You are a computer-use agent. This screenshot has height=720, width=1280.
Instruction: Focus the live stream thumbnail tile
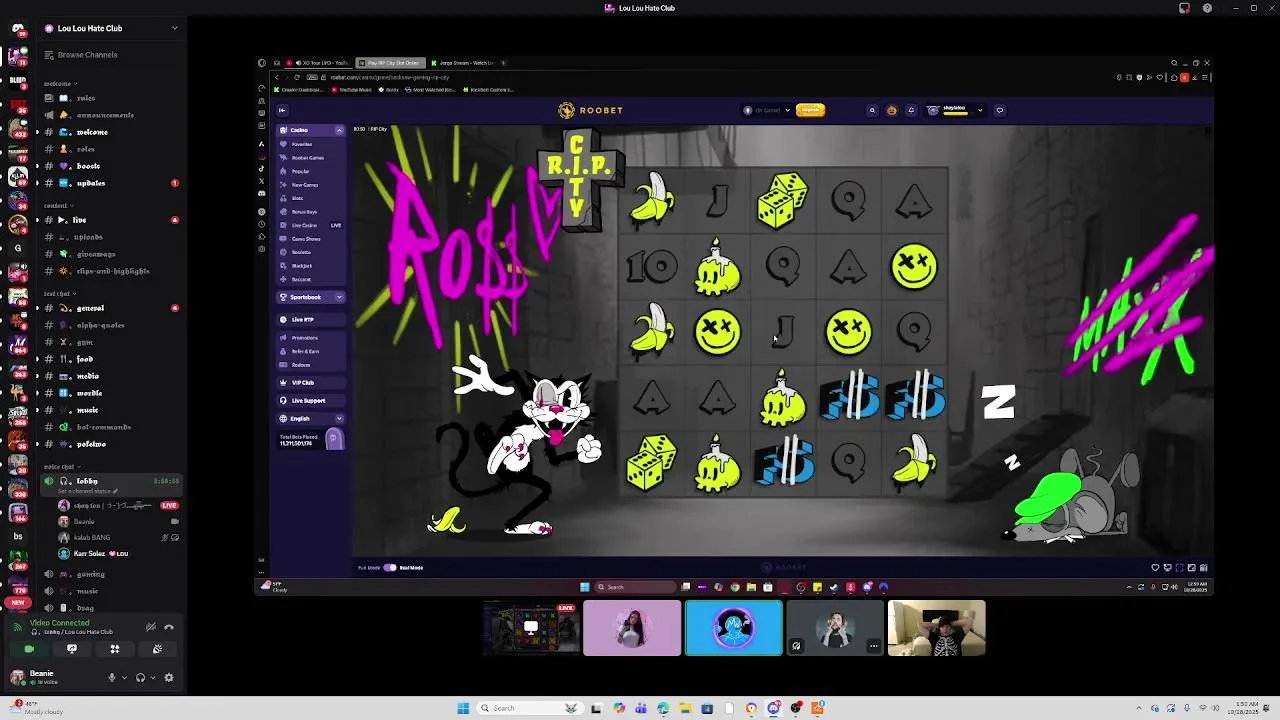pos(531,628)
